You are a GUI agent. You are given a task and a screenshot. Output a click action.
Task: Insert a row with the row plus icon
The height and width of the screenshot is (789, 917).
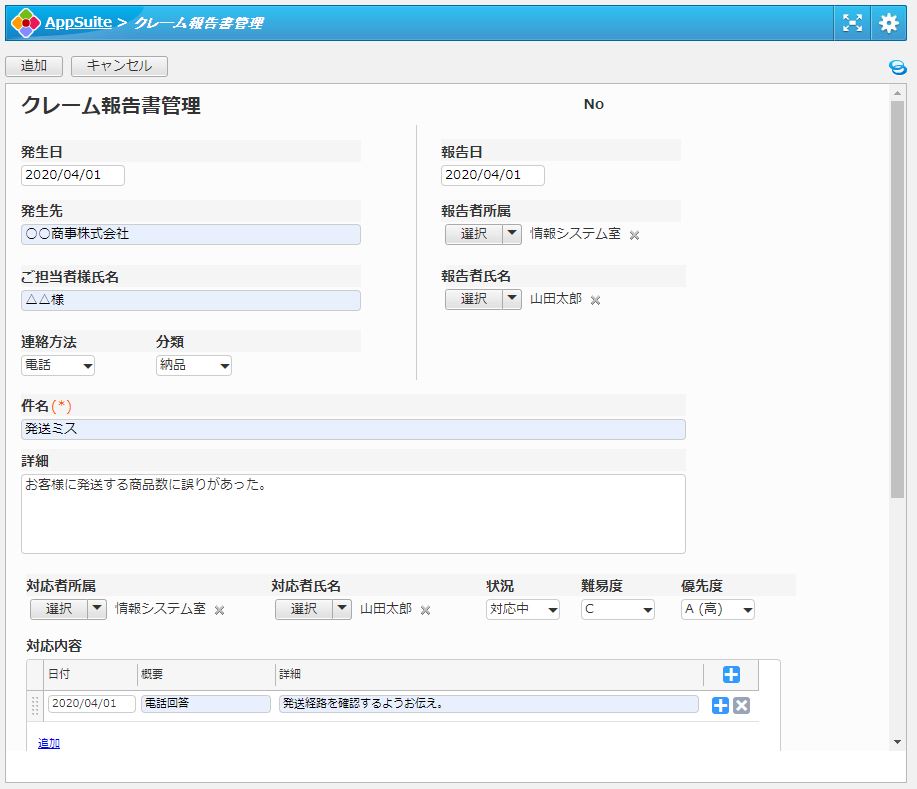click(x=720, y=705)
